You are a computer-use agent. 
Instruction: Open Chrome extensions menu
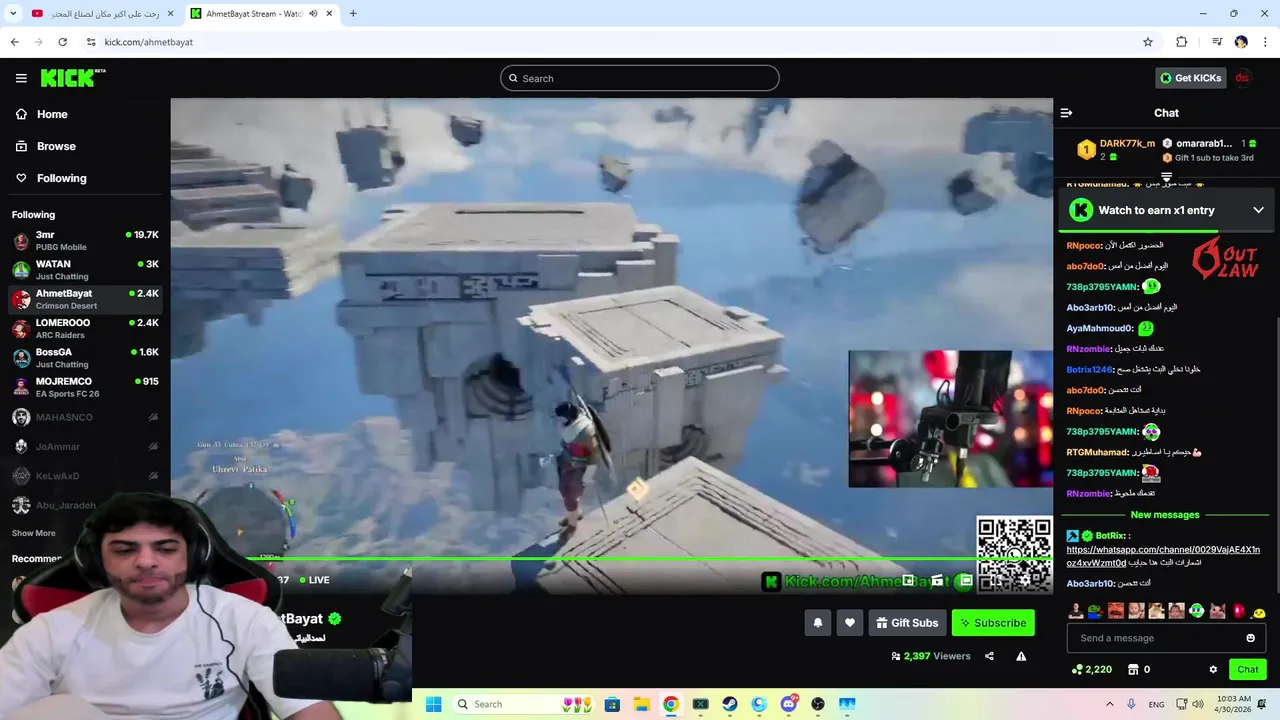pos(1181,42)
